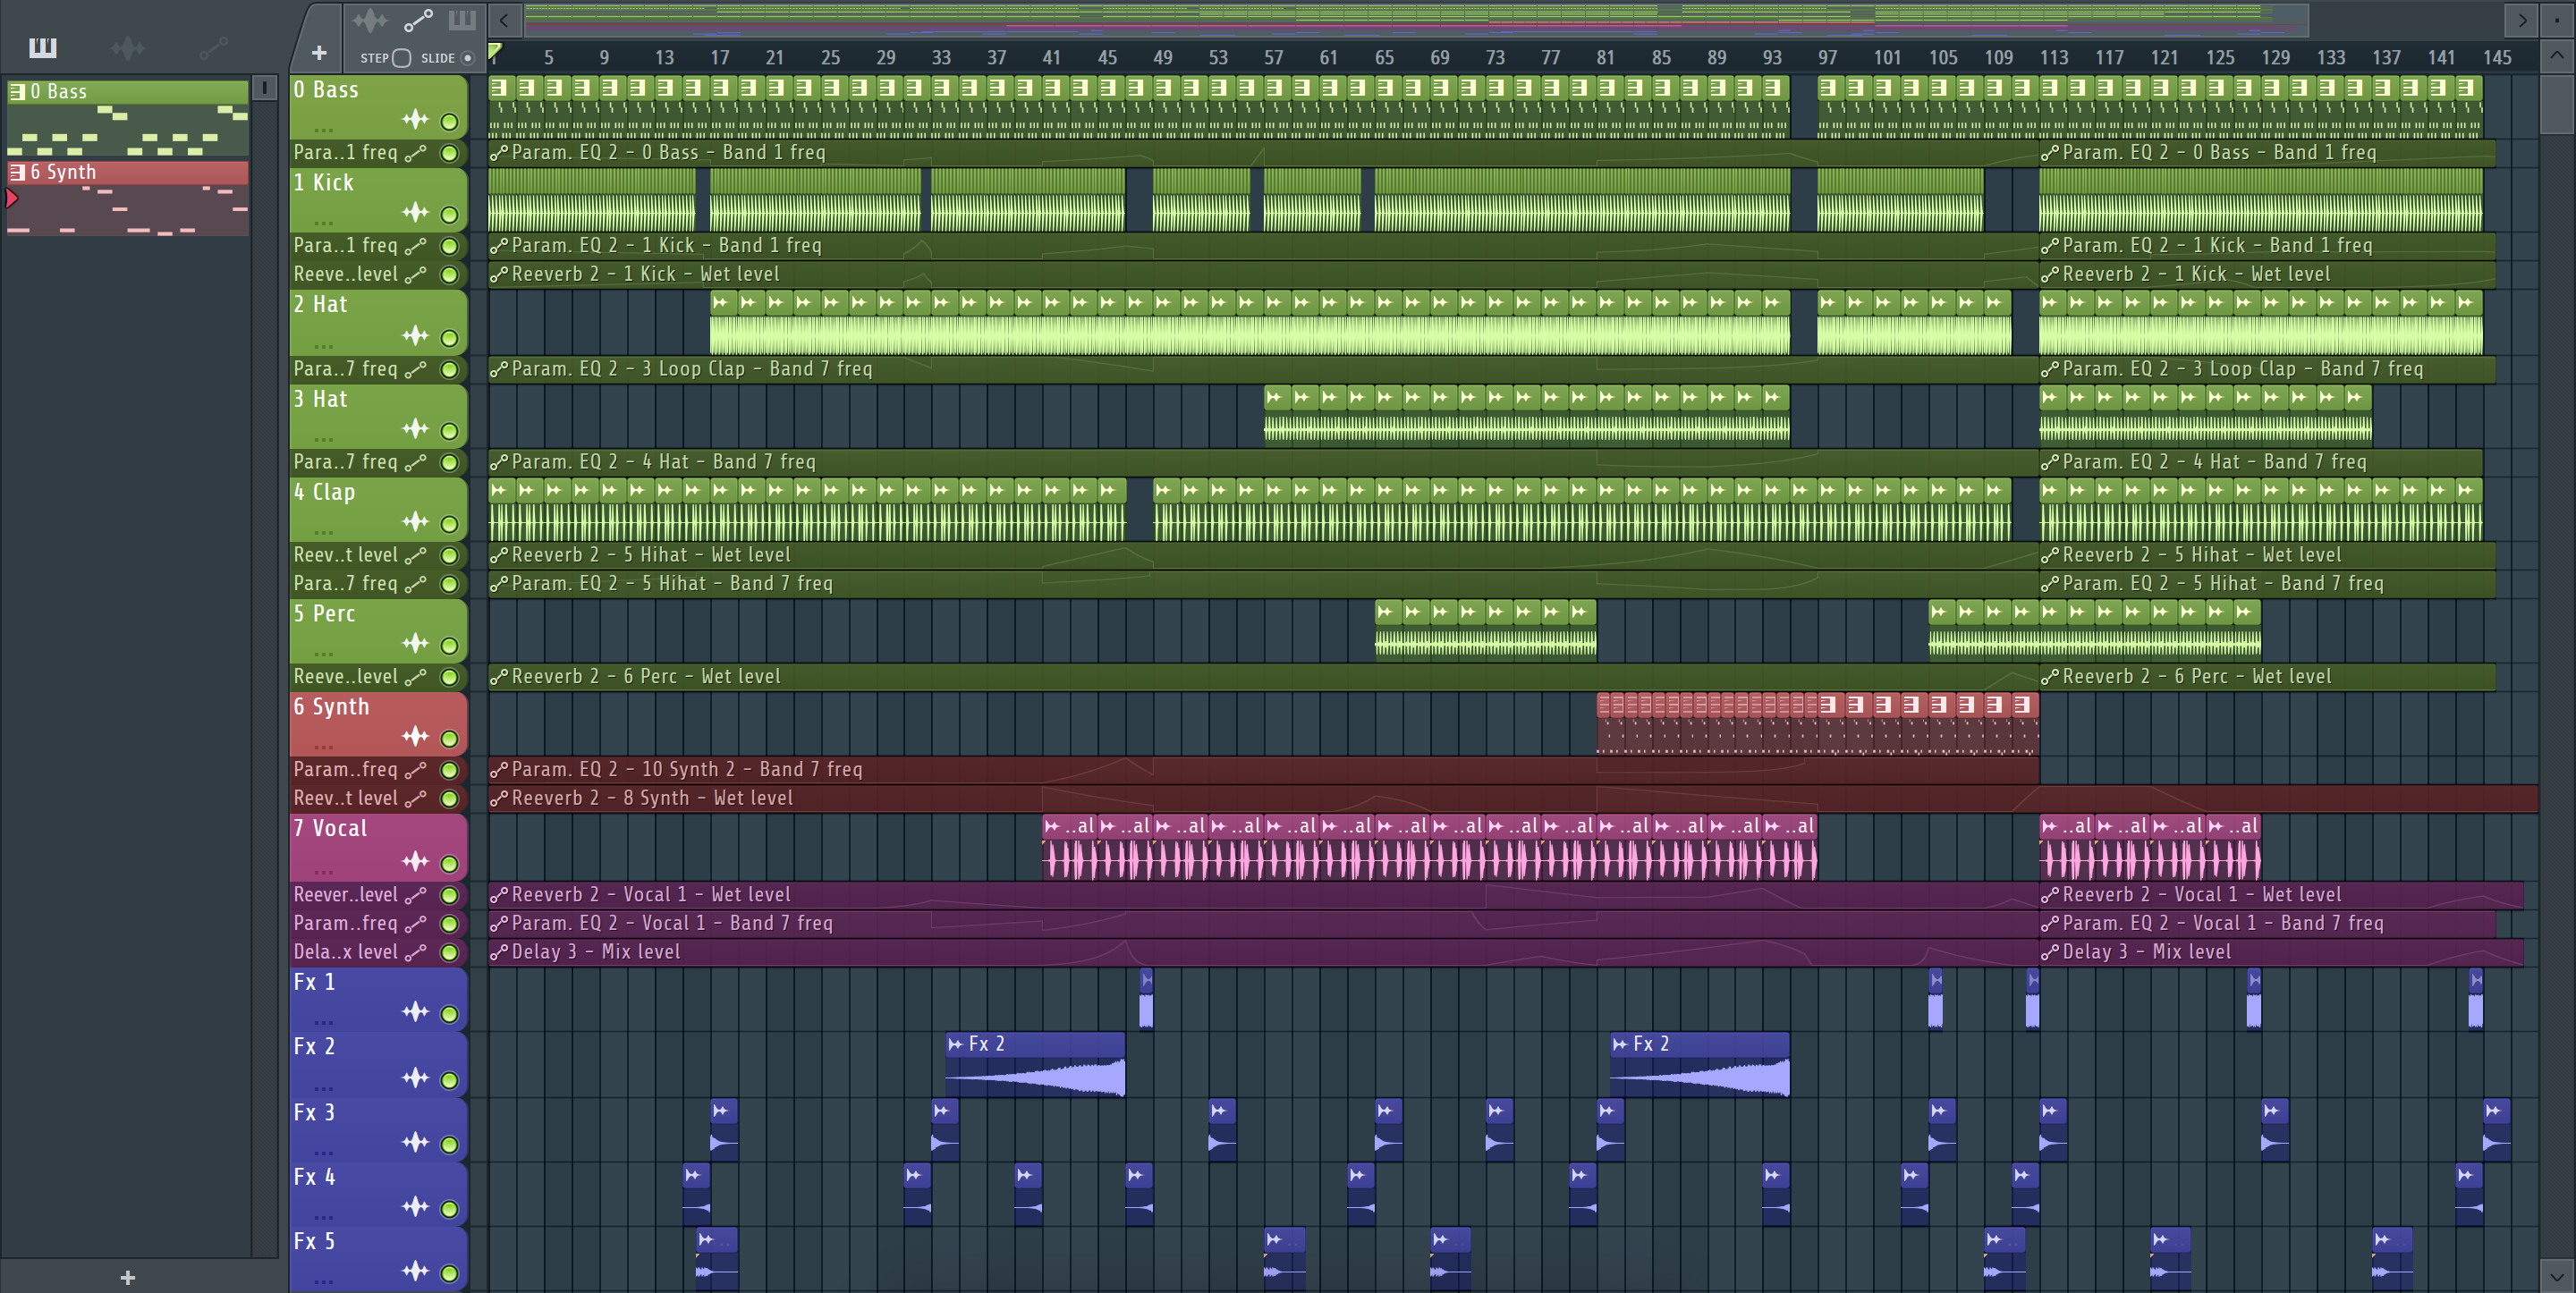2576x1293 pixels.
Task: Click the audio waveform icon beside the plus button
Action: (369, 20)
